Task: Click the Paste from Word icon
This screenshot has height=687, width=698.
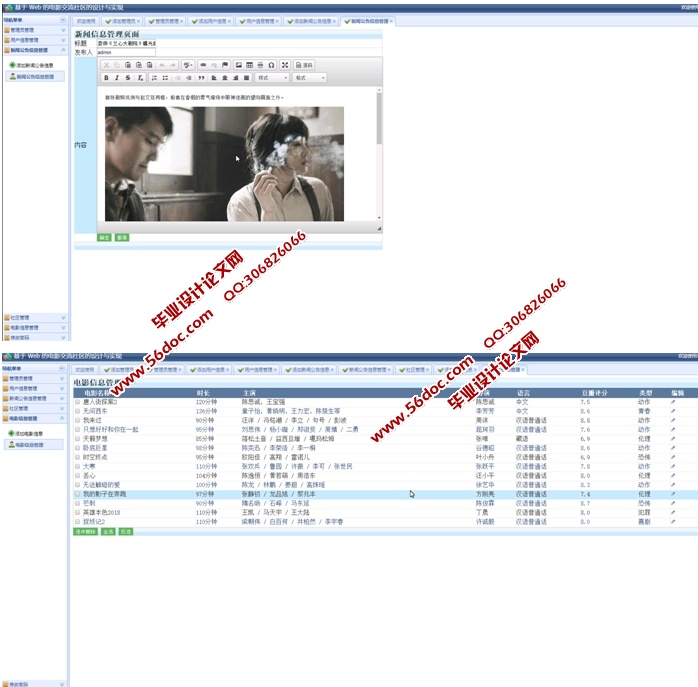Action: pos(150,65)
